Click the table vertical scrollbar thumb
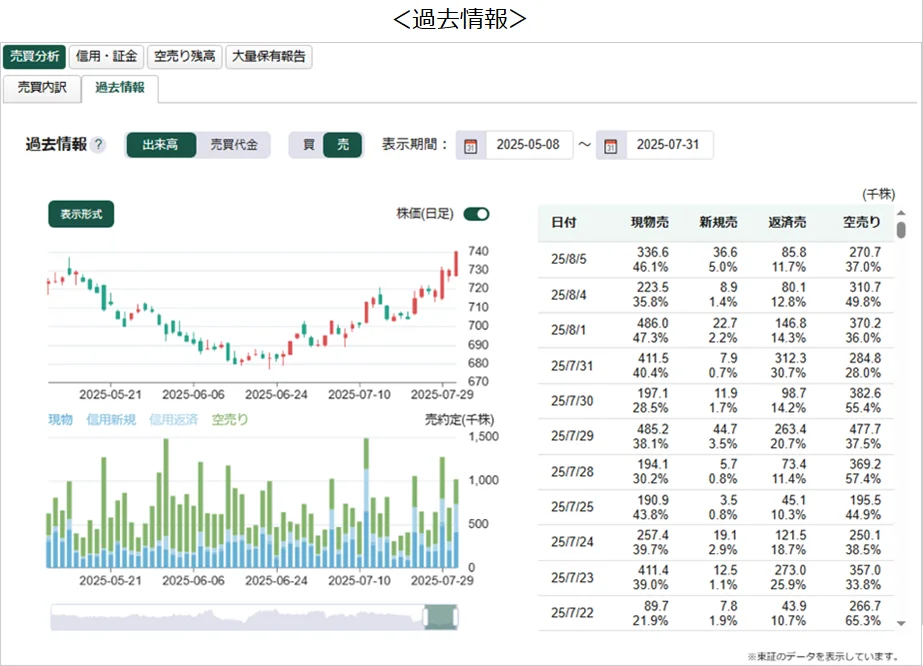Image resolution: width=923 pixels, height=666 pixels. pyautogui.click(x=901, y=229)
